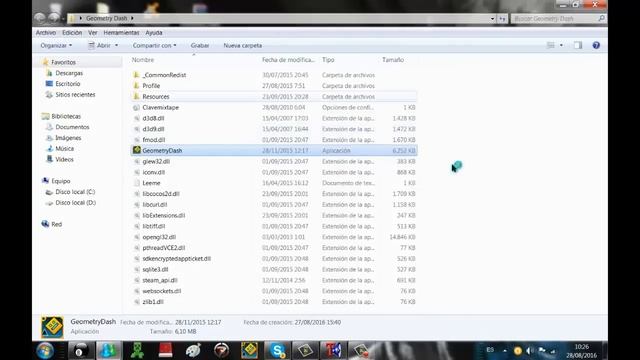This screenshot has height=360, width=640.
Task: Go back with the navigation arrow
Action: tap(40, 18)
